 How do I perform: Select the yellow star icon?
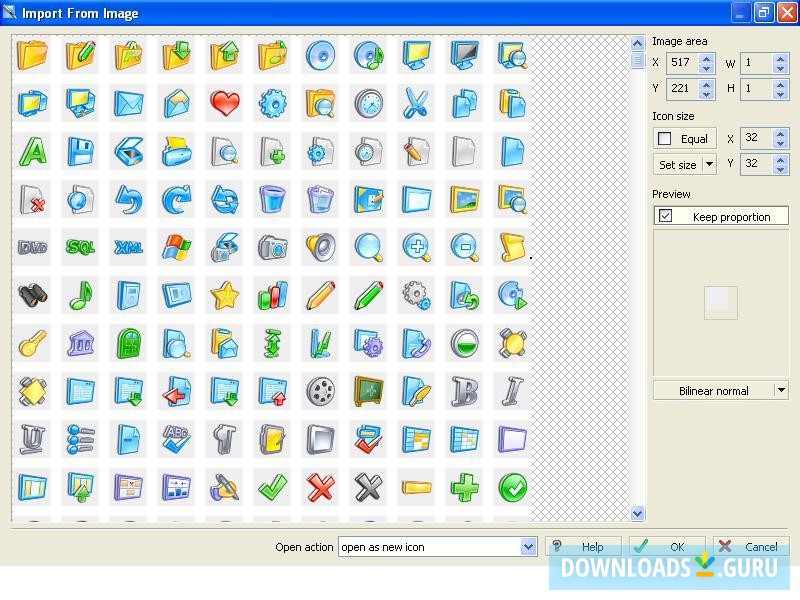click(225, 290)
